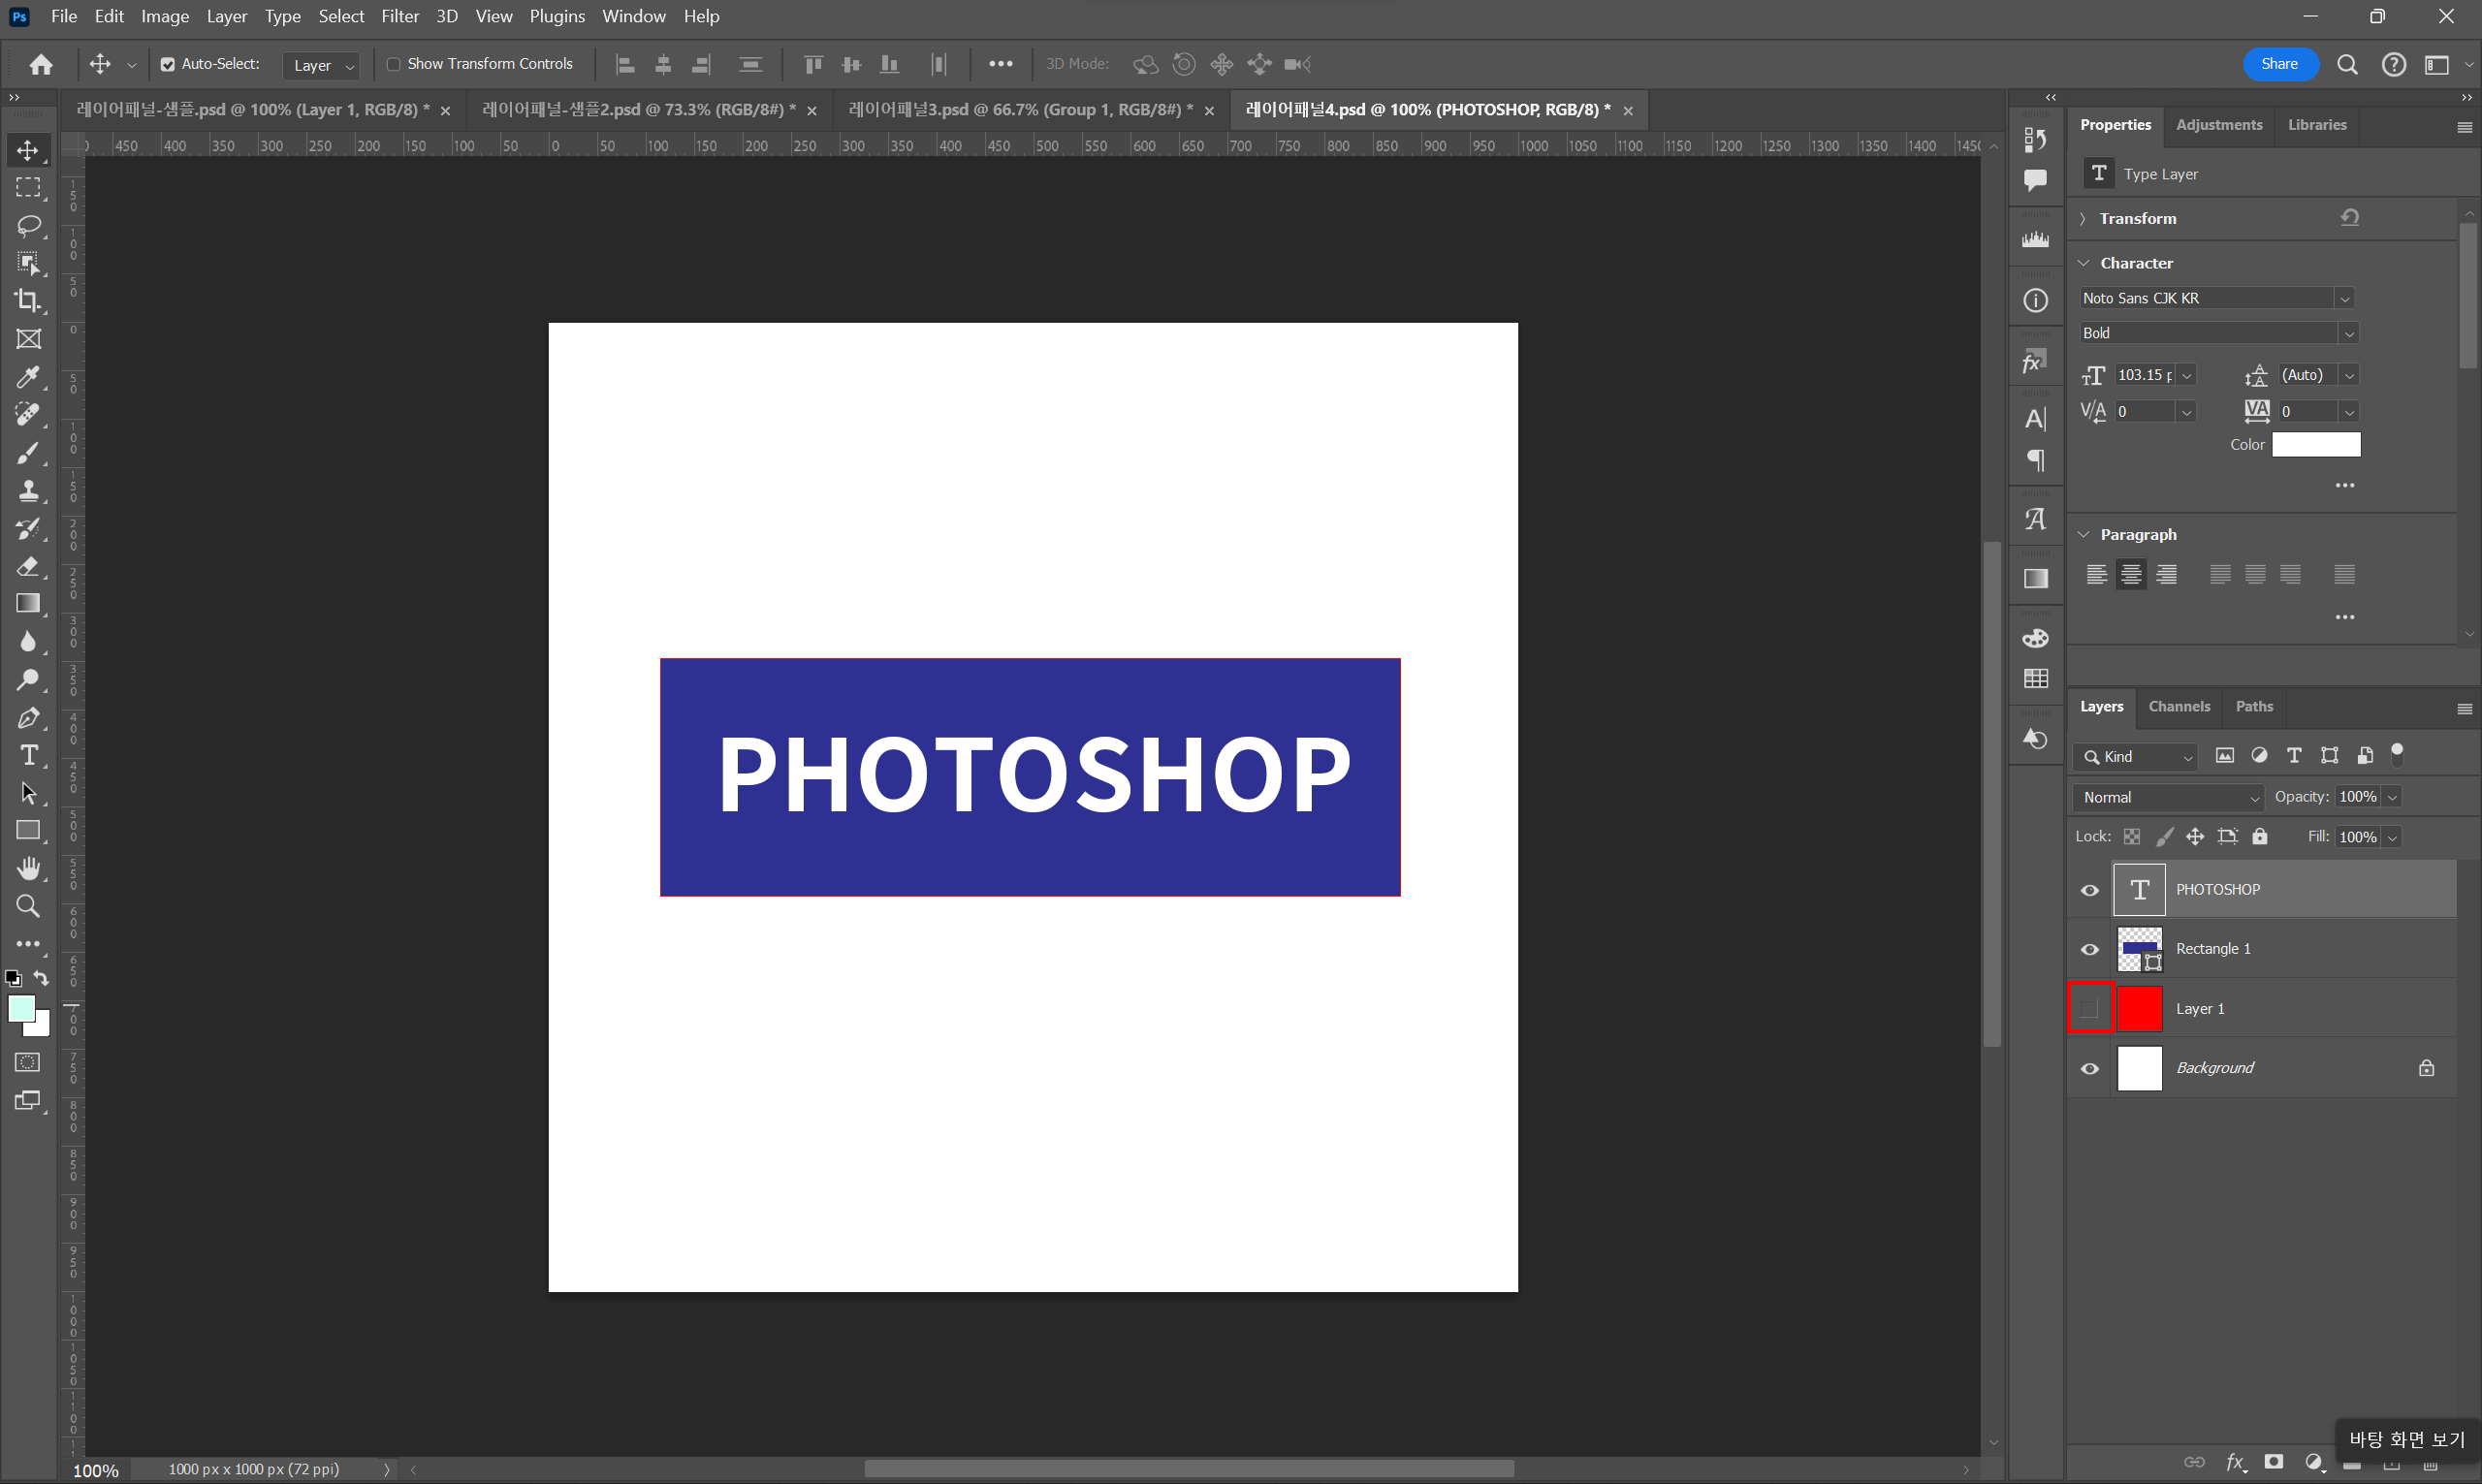Image resolution: width=2482 pixels, height=1484 pixels.
Task: Expand the Transform section
Action: [2083, 219]
